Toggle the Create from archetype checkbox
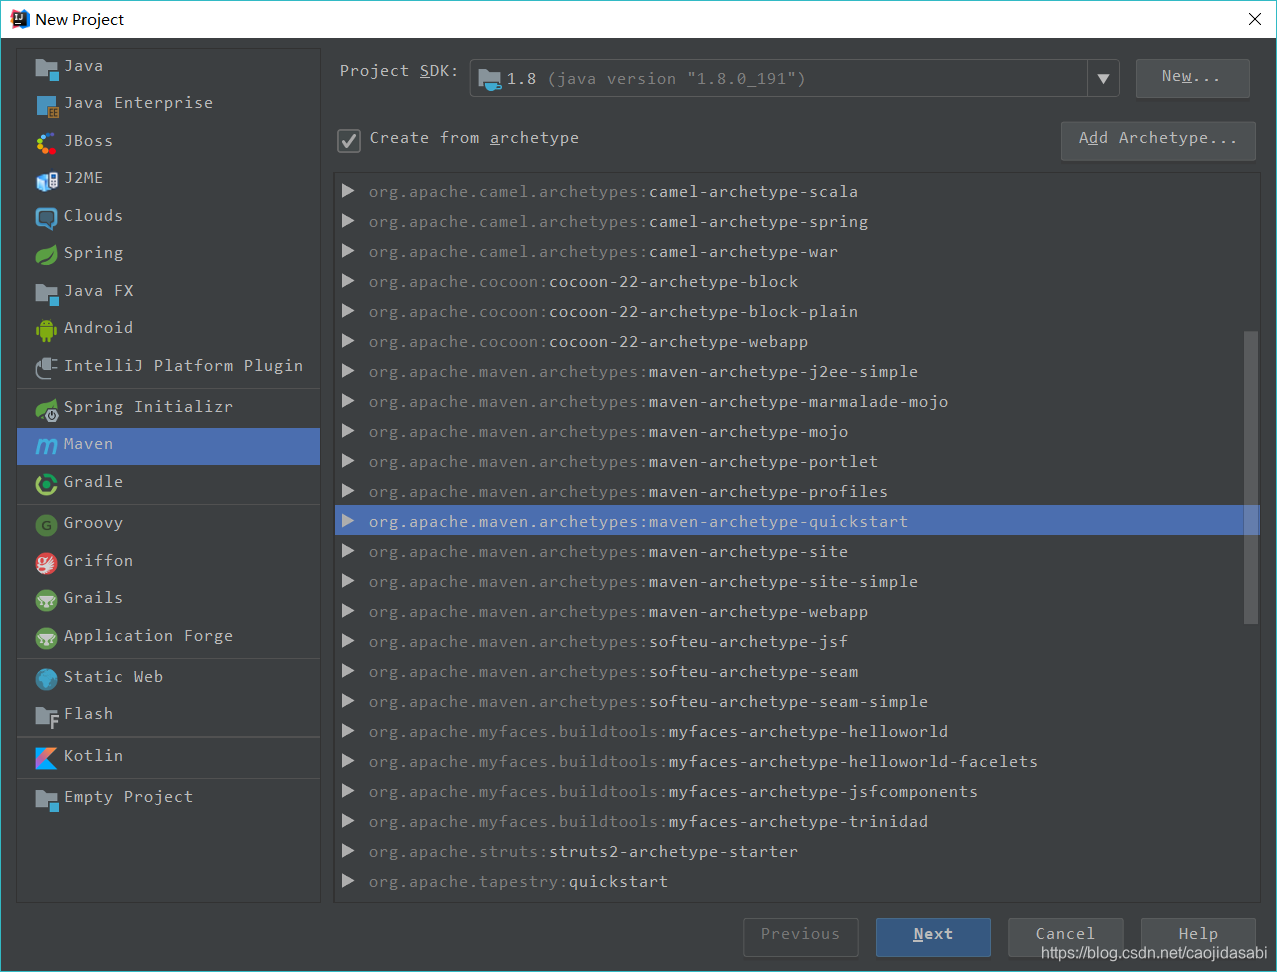Viewport: 1277px width, 972px height. tap(348, 140)
